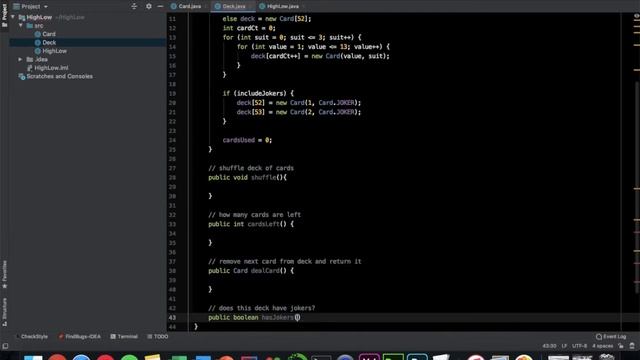Viewport: 640px width, 360px height.
Task: Open the Terminal tool window
Action: point(124,337)
